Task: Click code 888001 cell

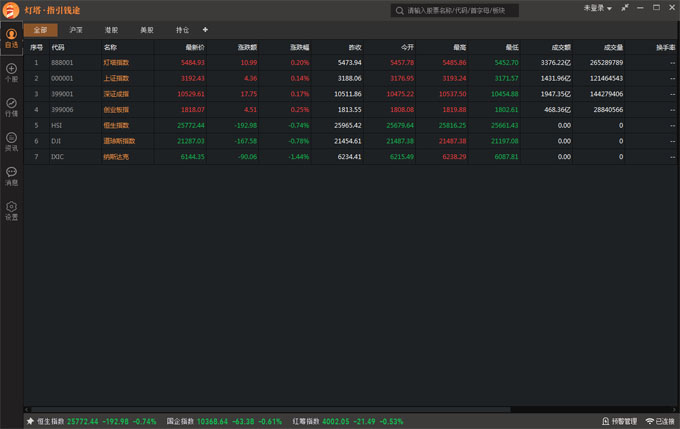Action: click(62, 62)
